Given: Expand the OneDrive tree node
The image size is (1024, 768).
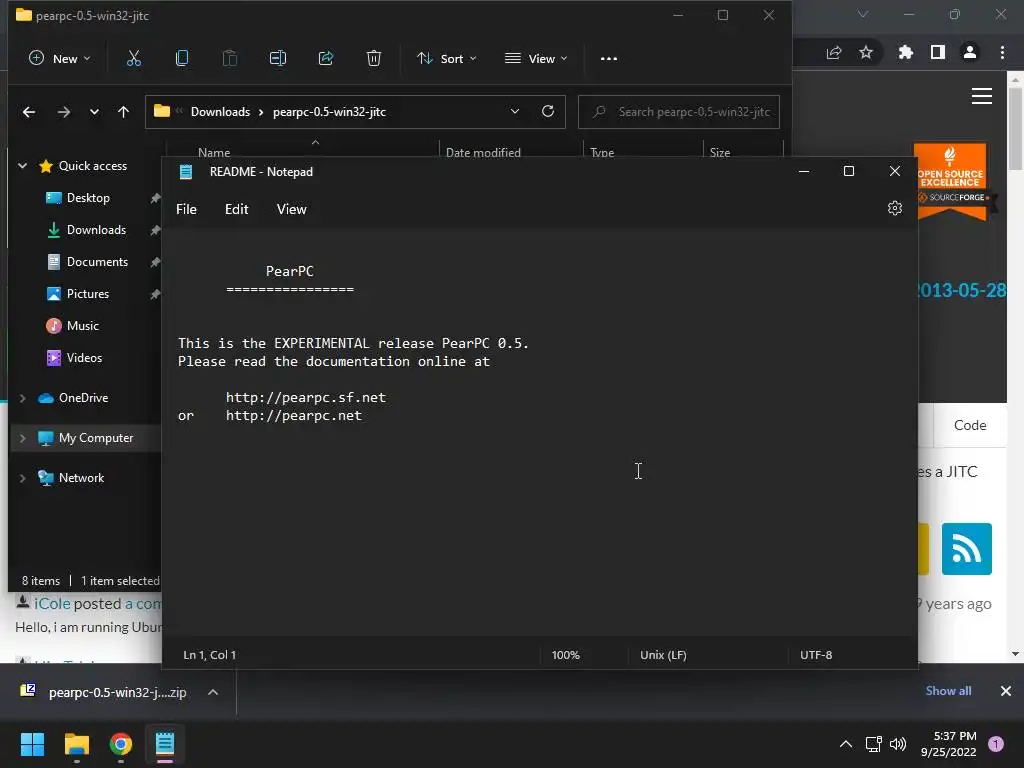Looking at the screenshot, I should pos(22,398).
